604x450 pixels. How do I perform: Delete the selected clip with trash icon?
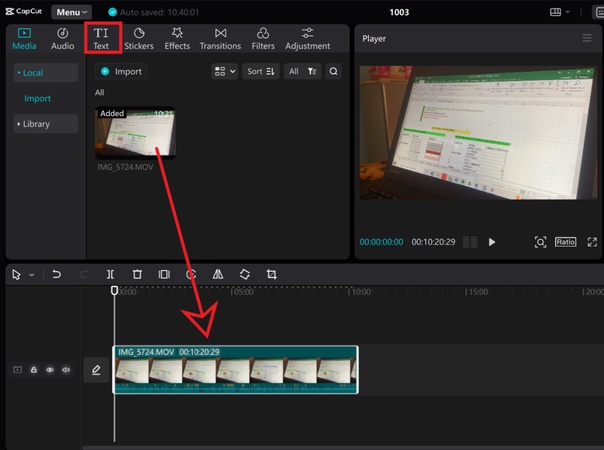(137, 274)
